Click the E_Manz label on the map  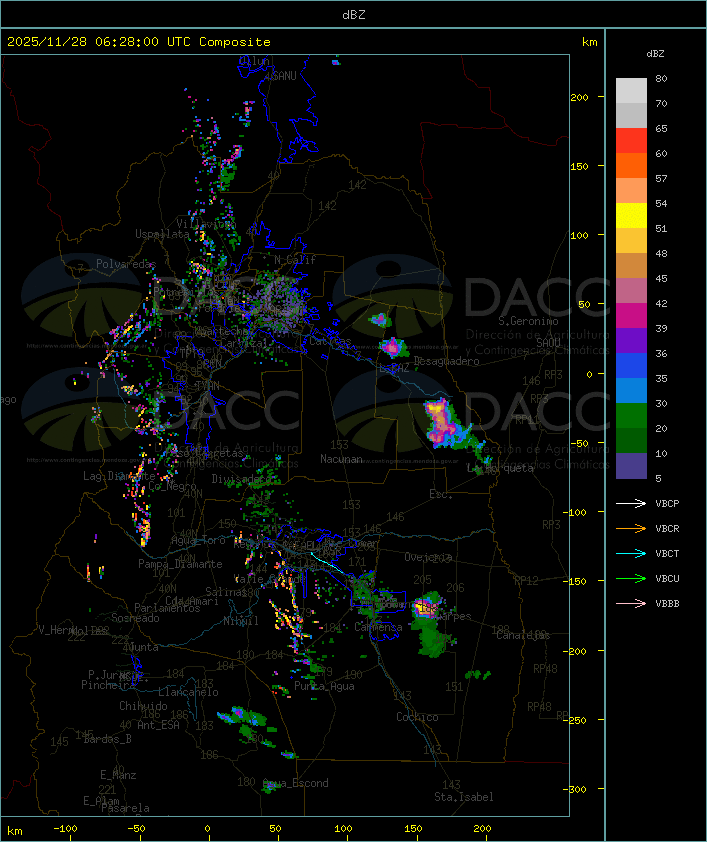click(x=118, y=775)
